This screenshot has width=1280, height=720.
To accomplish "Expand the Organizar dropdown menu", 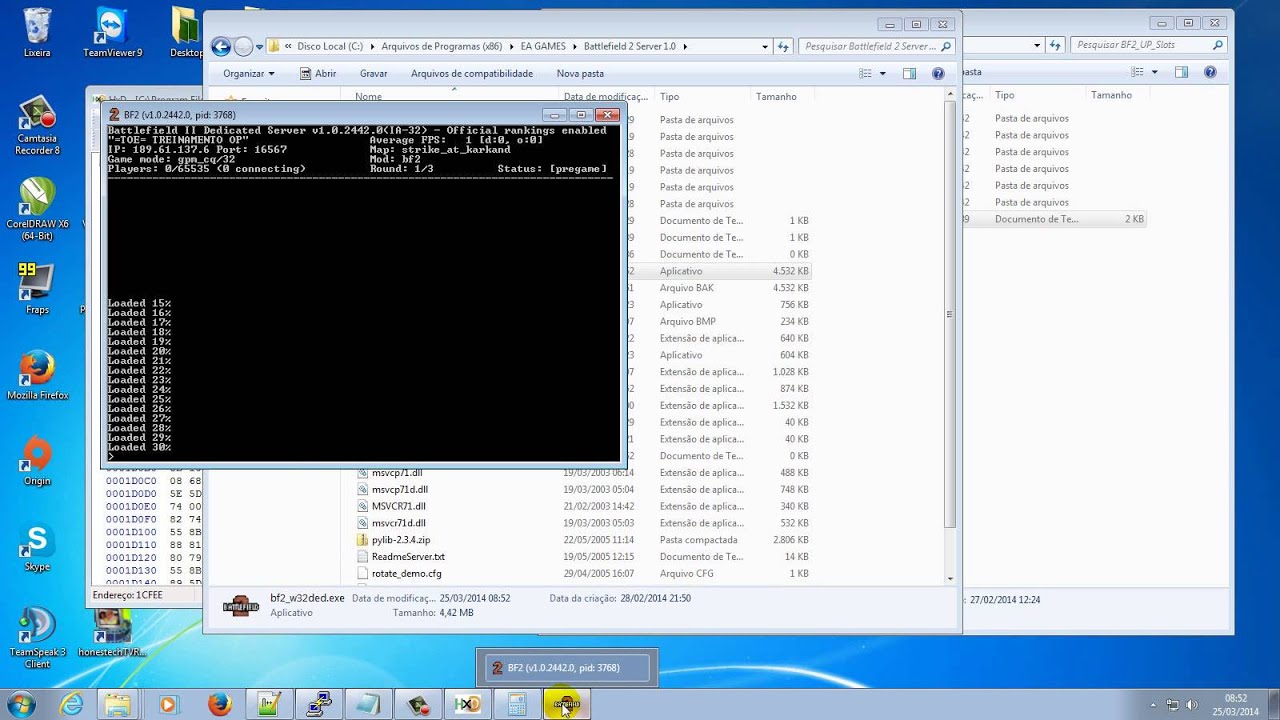I will [x=248, y=73].
